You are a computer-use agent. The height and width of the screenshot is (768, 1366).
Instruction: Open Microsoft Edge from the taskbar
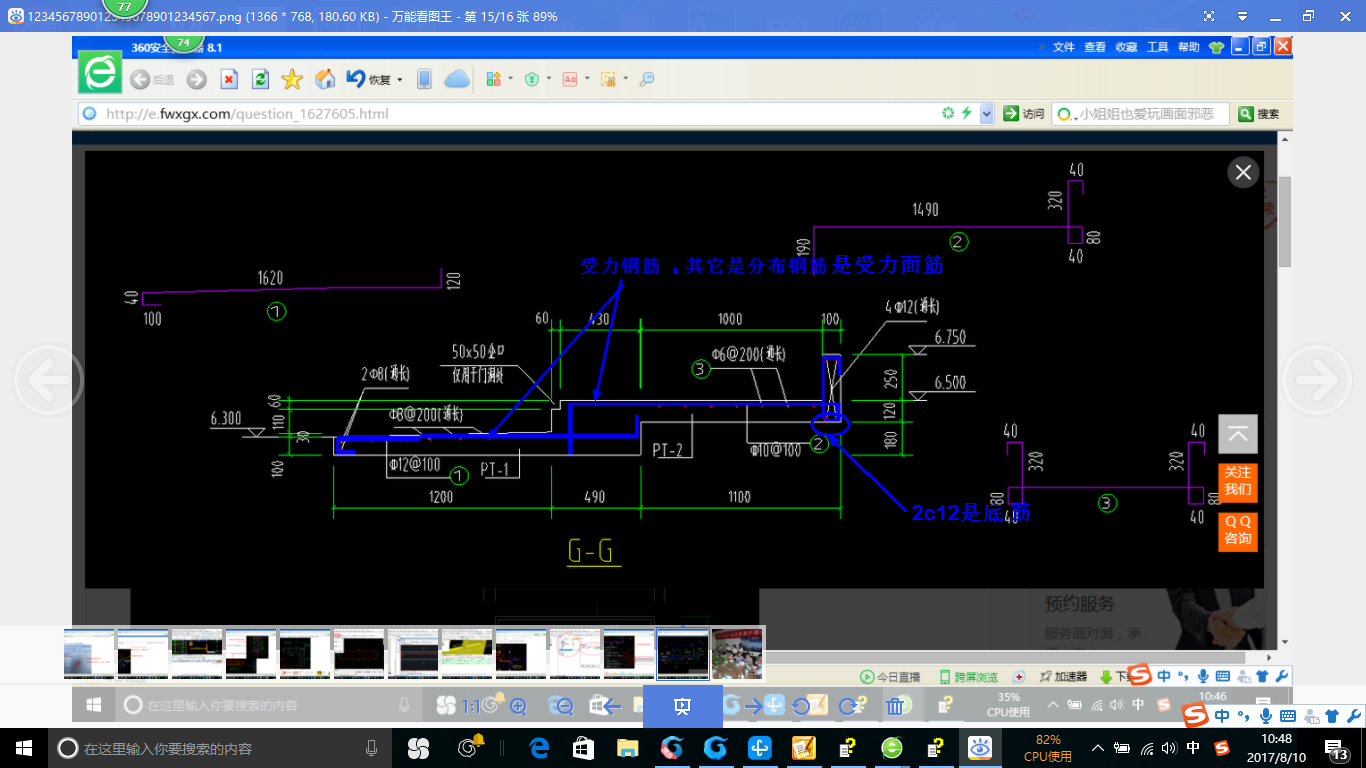tap(540, 748)
